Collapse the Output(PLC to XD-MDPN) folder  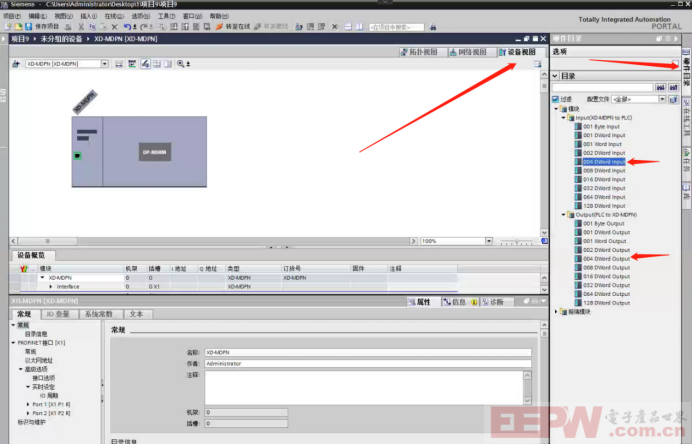(x=563, y=215)
